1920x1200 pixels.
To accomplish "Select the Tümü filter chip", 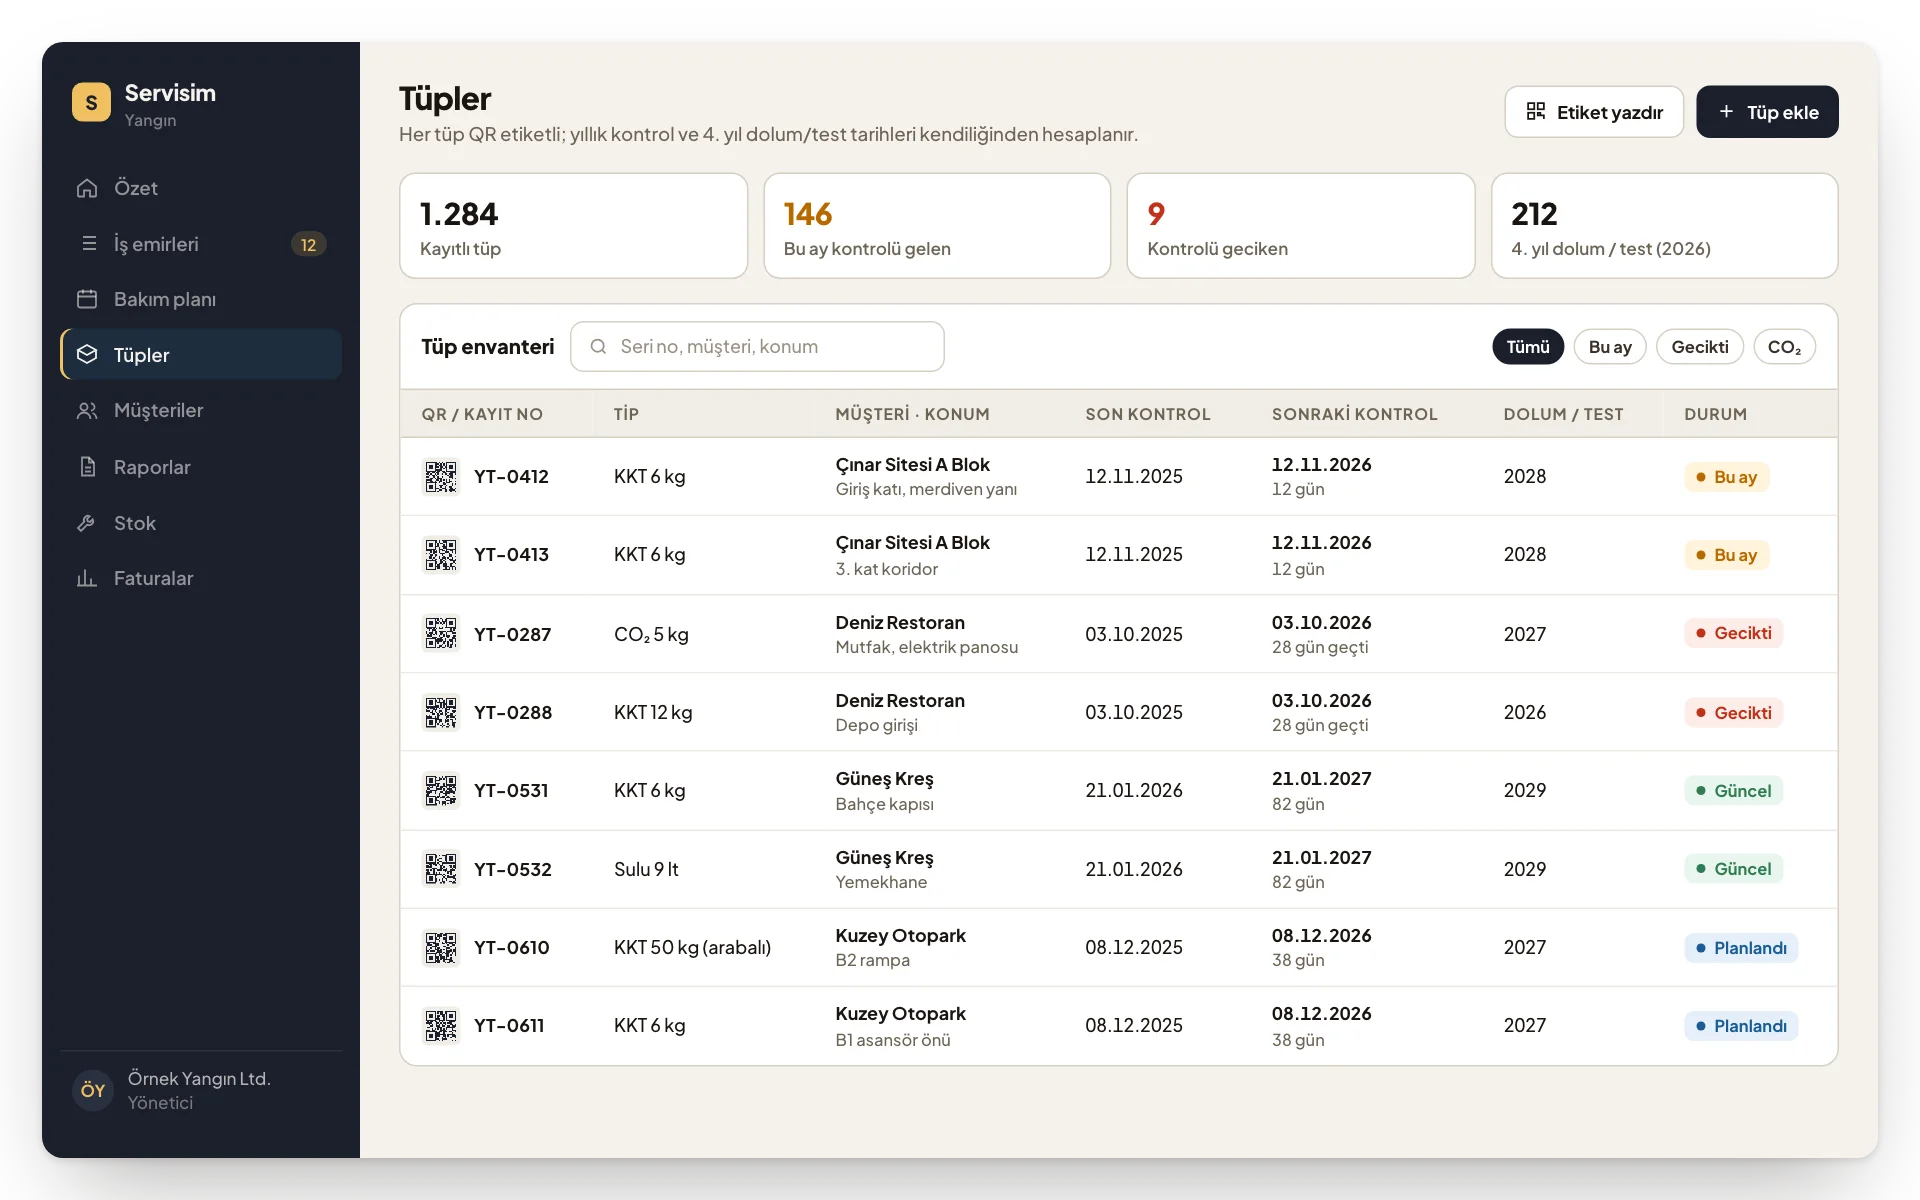I will [x=1528, y=347].
